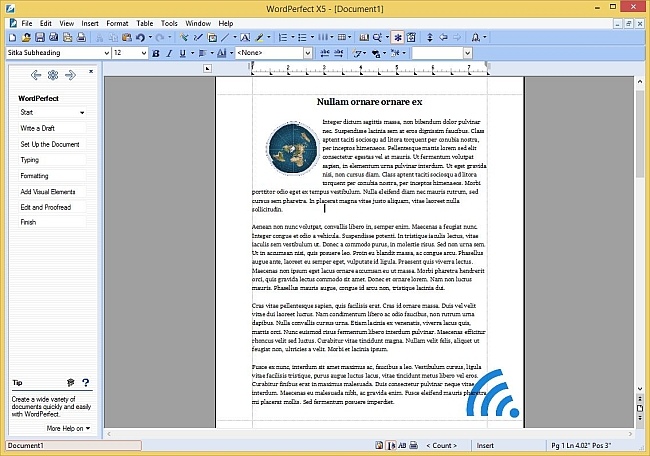Click the vertical scrollbar thumb

tap(640, 133)
